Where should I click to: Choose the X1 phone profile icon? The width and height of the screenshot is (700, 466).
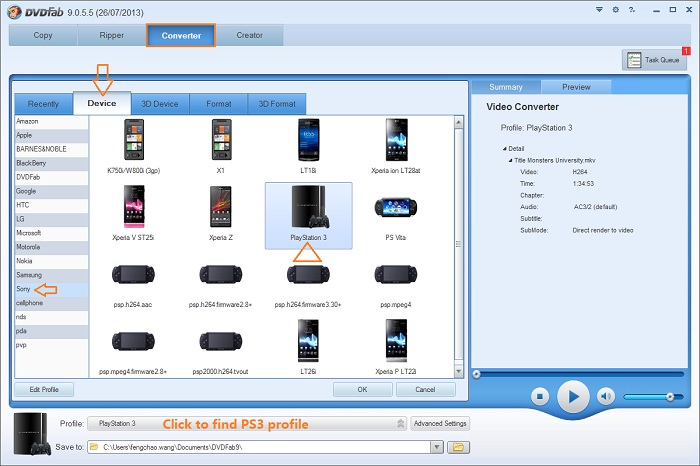[x=221, y=140]
